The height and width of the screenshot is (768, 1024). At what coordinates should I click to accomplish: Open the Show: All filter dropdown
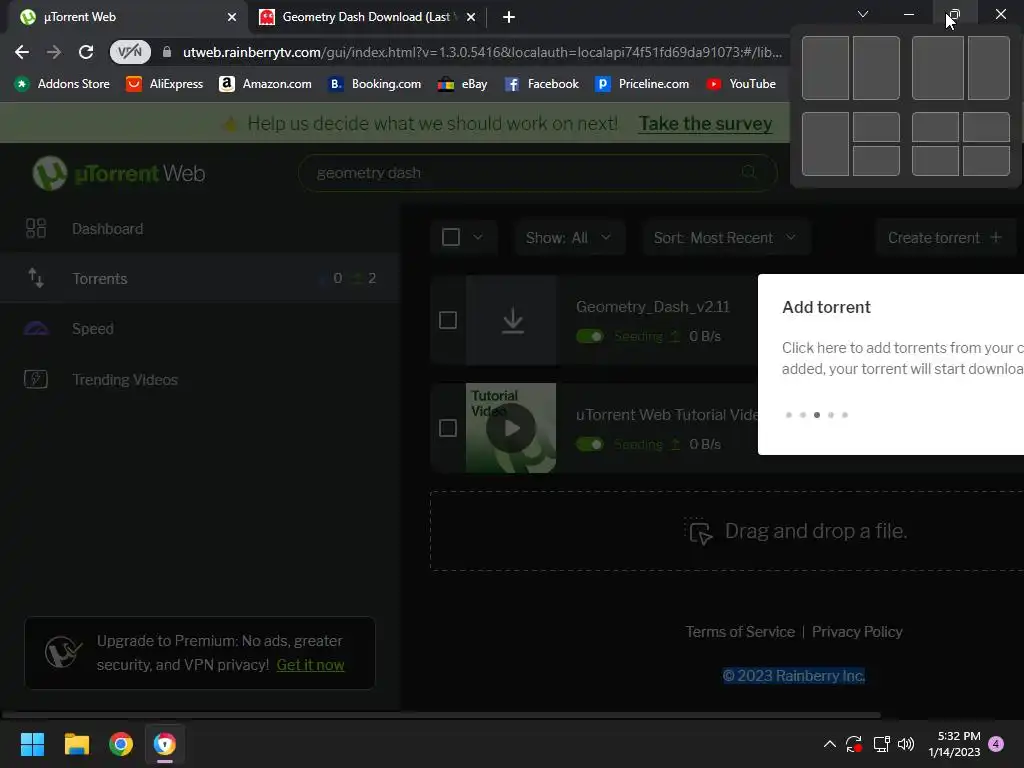pyautogui.click(x=569, y=238)
